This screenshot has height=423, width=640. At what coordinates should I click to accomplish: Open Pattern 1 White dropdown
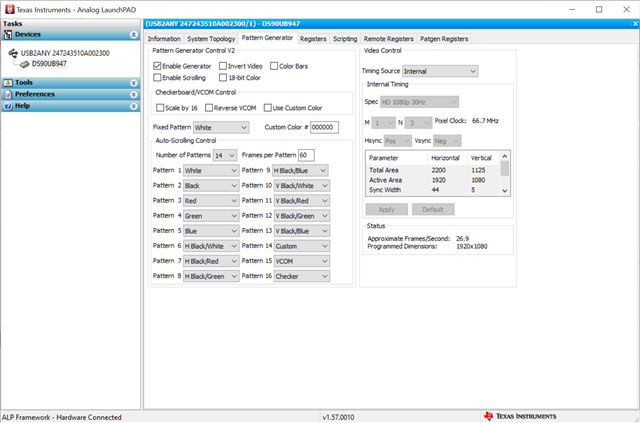pos(211,171)
